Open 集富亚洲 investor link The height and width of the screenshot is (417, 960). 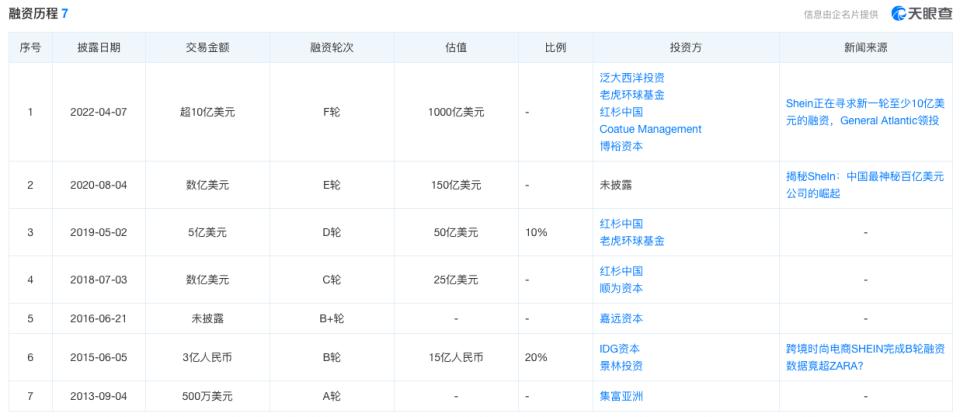pyautogui.click(x=620, y=396)
